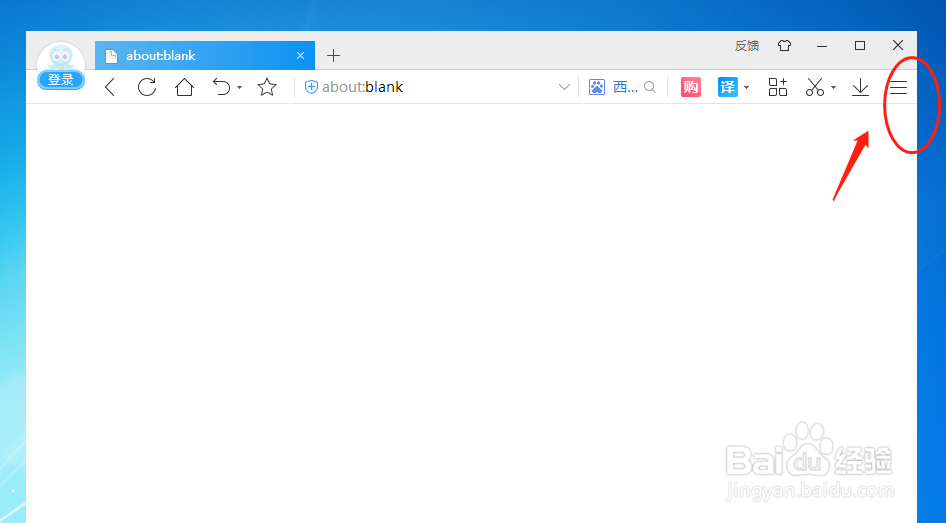Go to the home page icon
The width and height of the screenshot is (946, 523).
pos(184,87)
